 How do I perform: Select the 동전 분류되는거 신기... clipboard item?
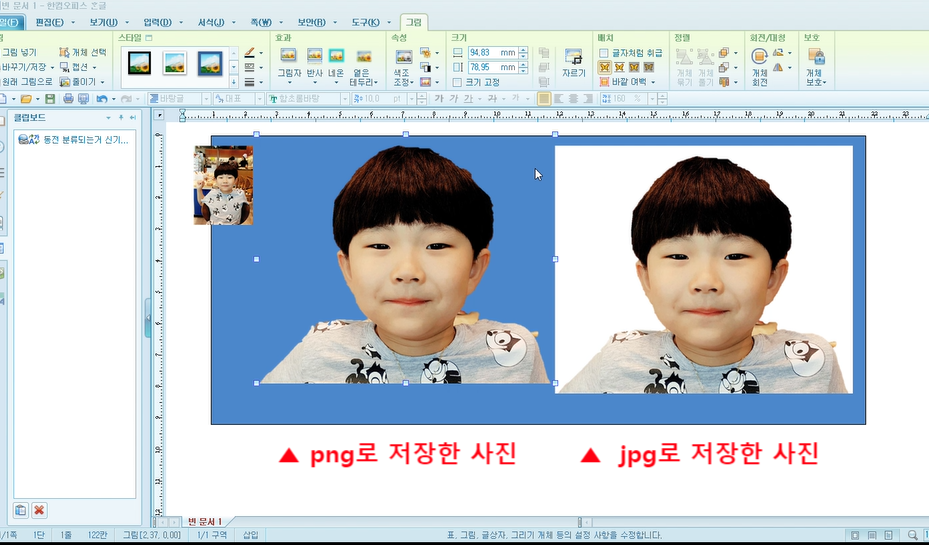(74, 140)
